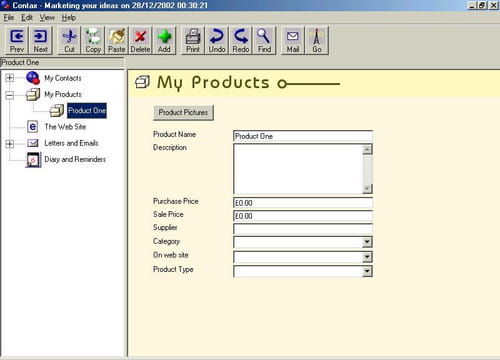The height and width of the screenshot is (360, 500).
Task: Expand the Letters and Emails node
Action: coord(10,144)
